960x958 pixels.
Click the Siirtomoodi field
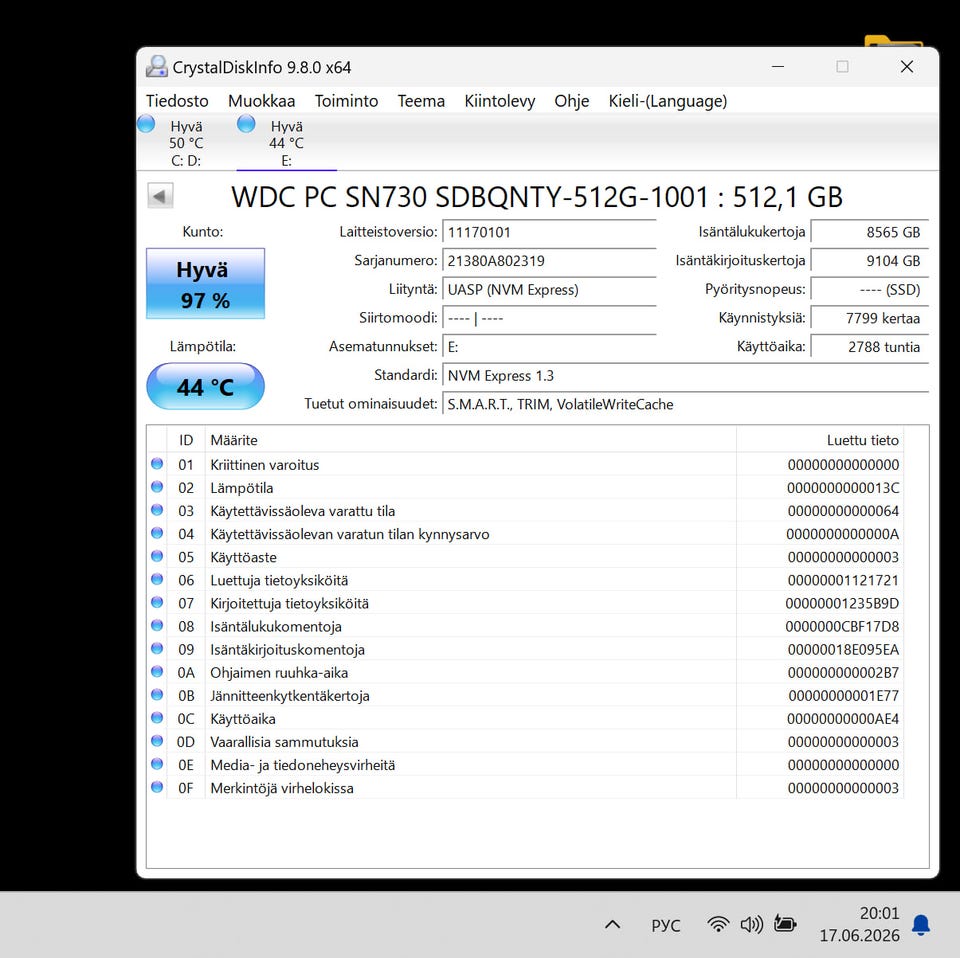tap(549, 318)
